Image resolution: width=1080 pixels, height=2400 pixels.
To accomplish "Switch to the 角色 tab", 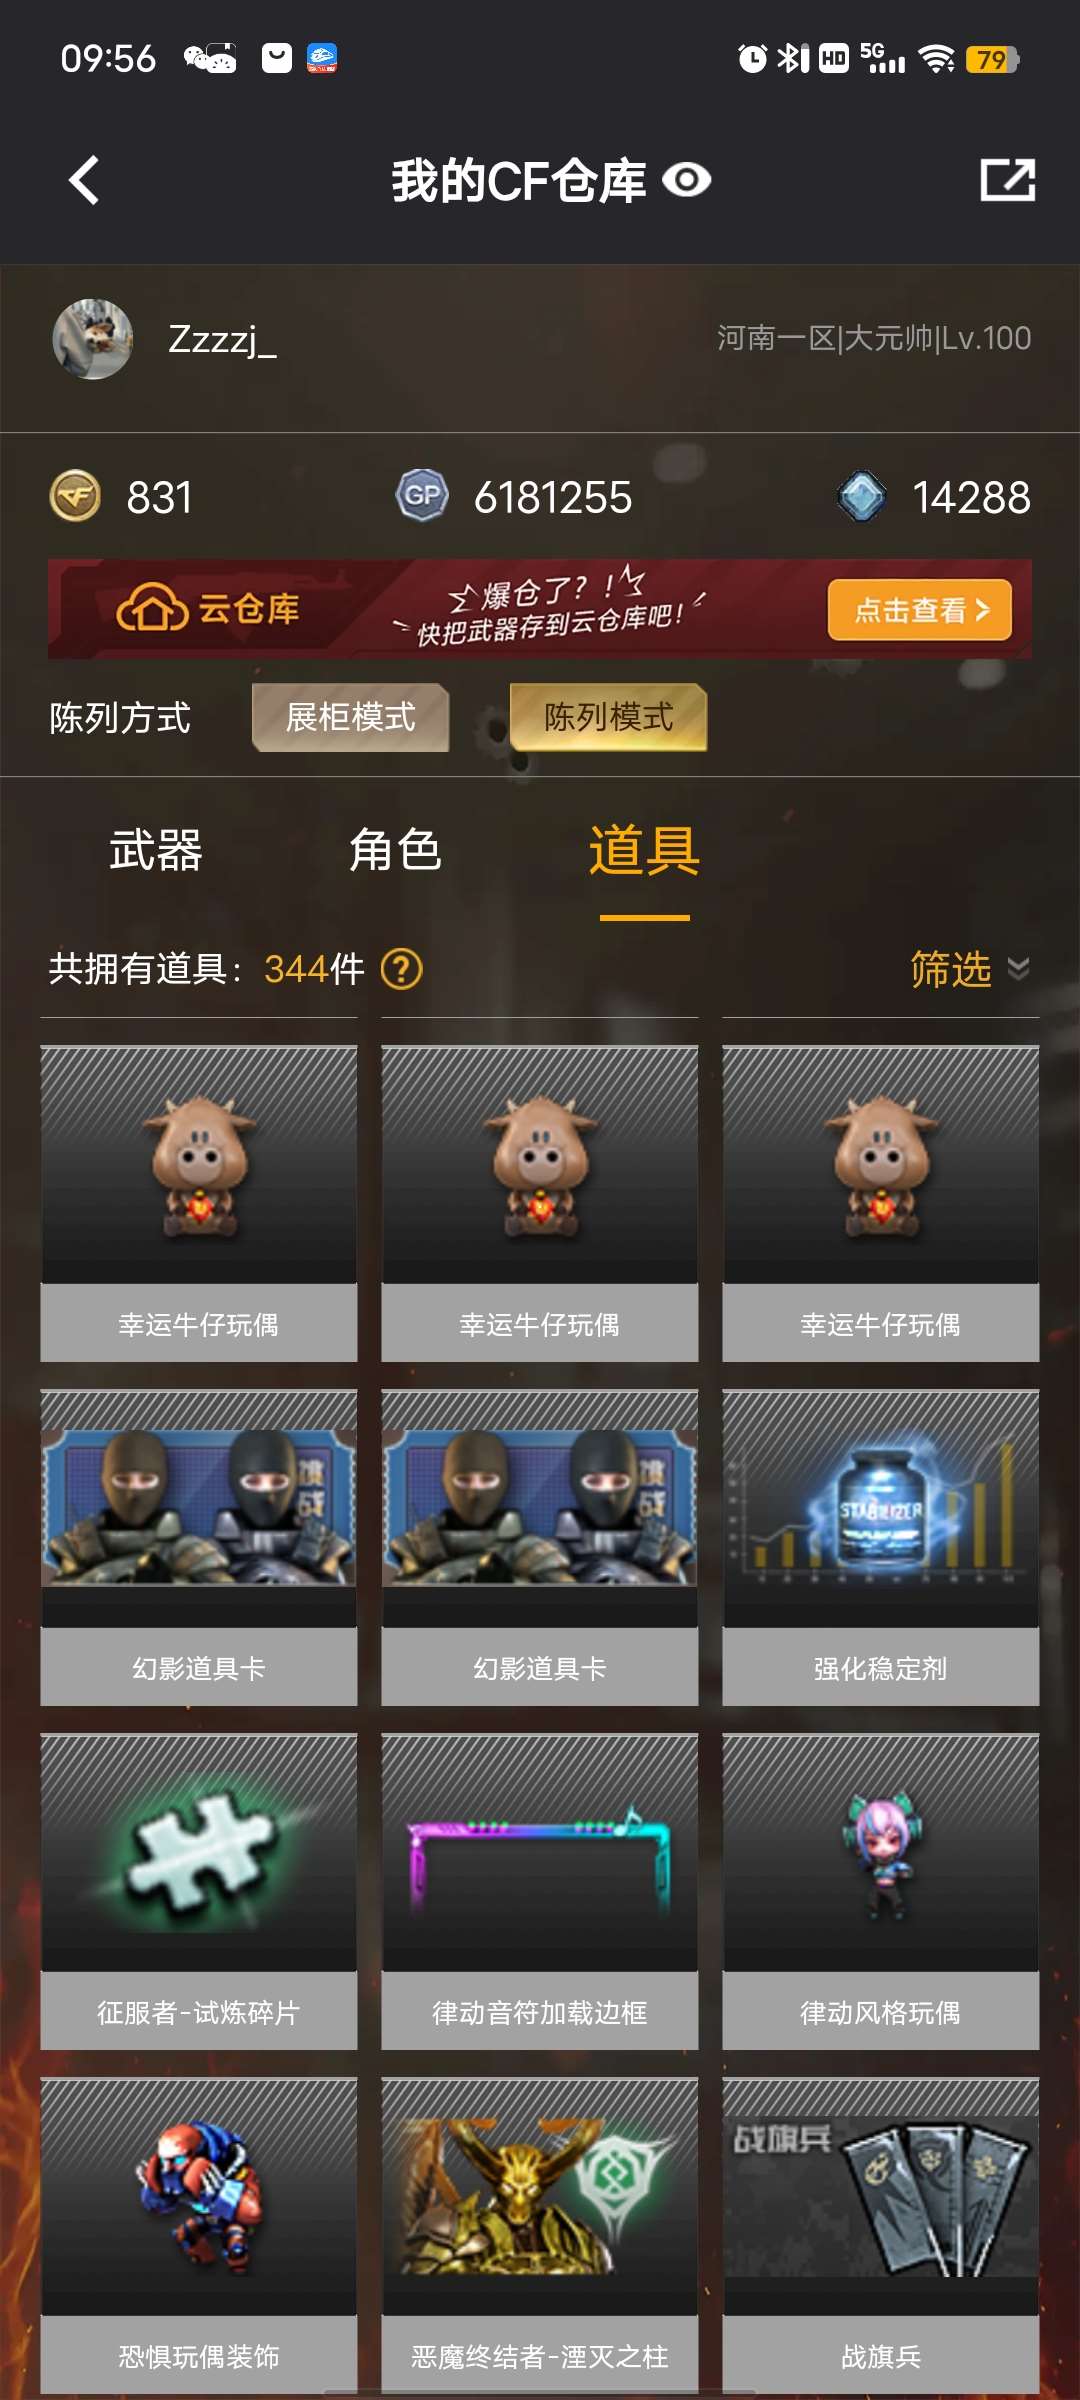I will (x=395, y=851).
